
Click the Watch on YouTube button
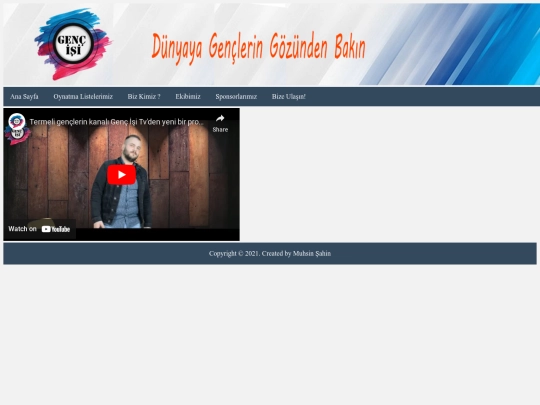[39, 229]
